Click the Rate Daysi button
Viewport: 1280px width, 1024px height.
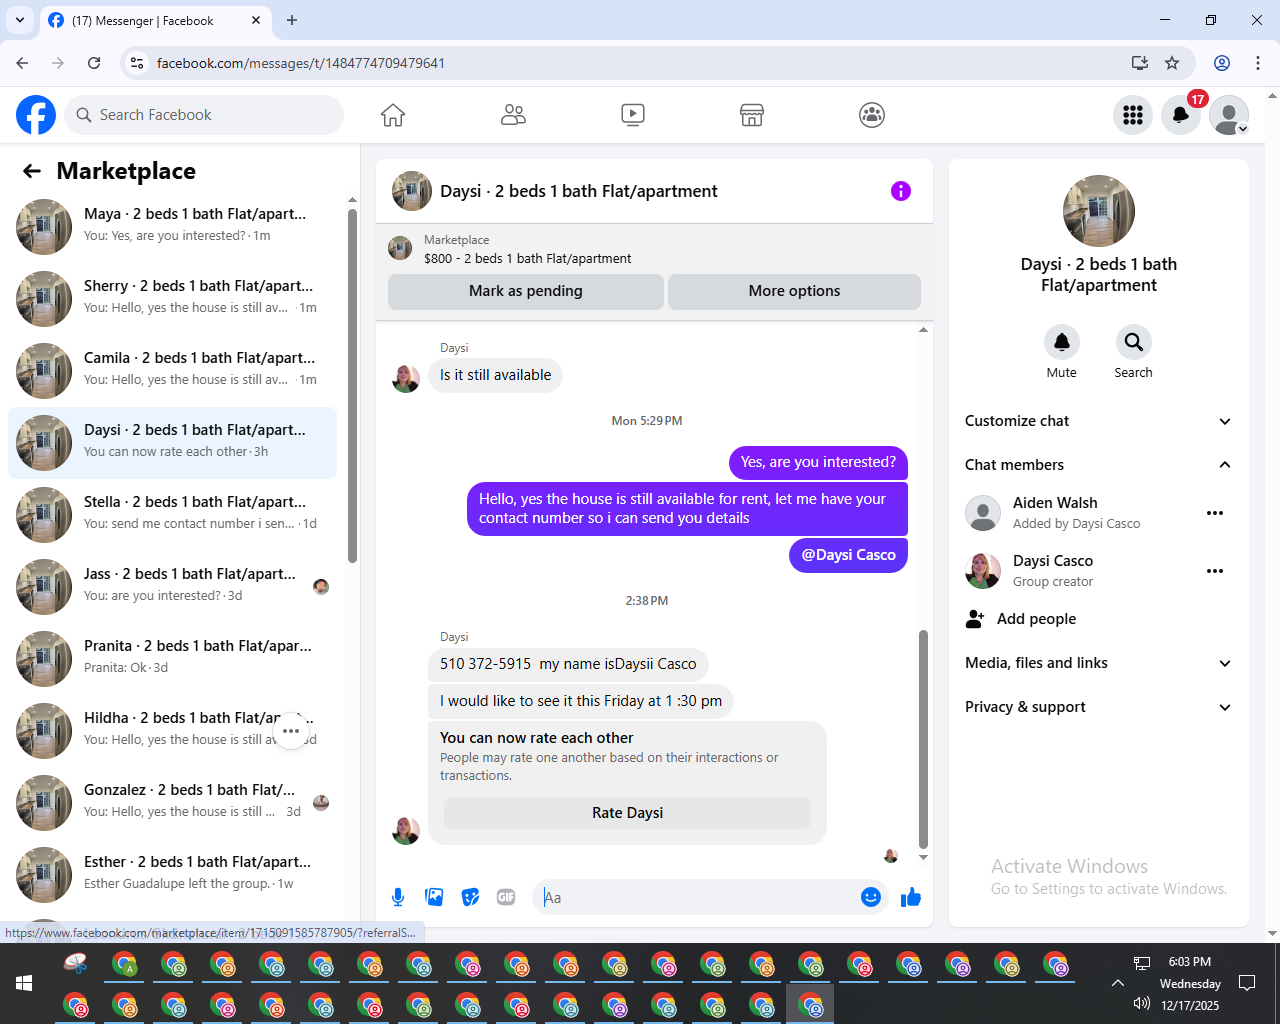point(627,813)
